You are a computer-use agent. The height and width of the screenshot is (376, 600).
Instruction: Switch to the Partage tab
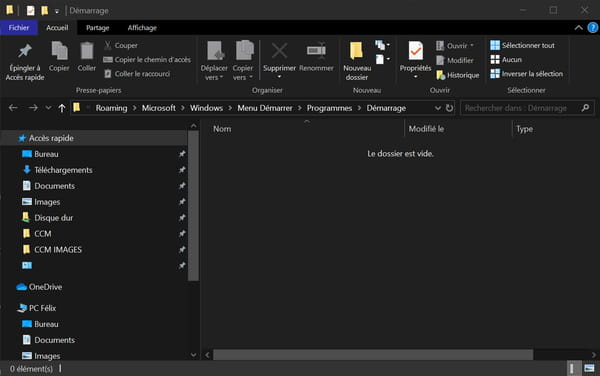point(98,28)
